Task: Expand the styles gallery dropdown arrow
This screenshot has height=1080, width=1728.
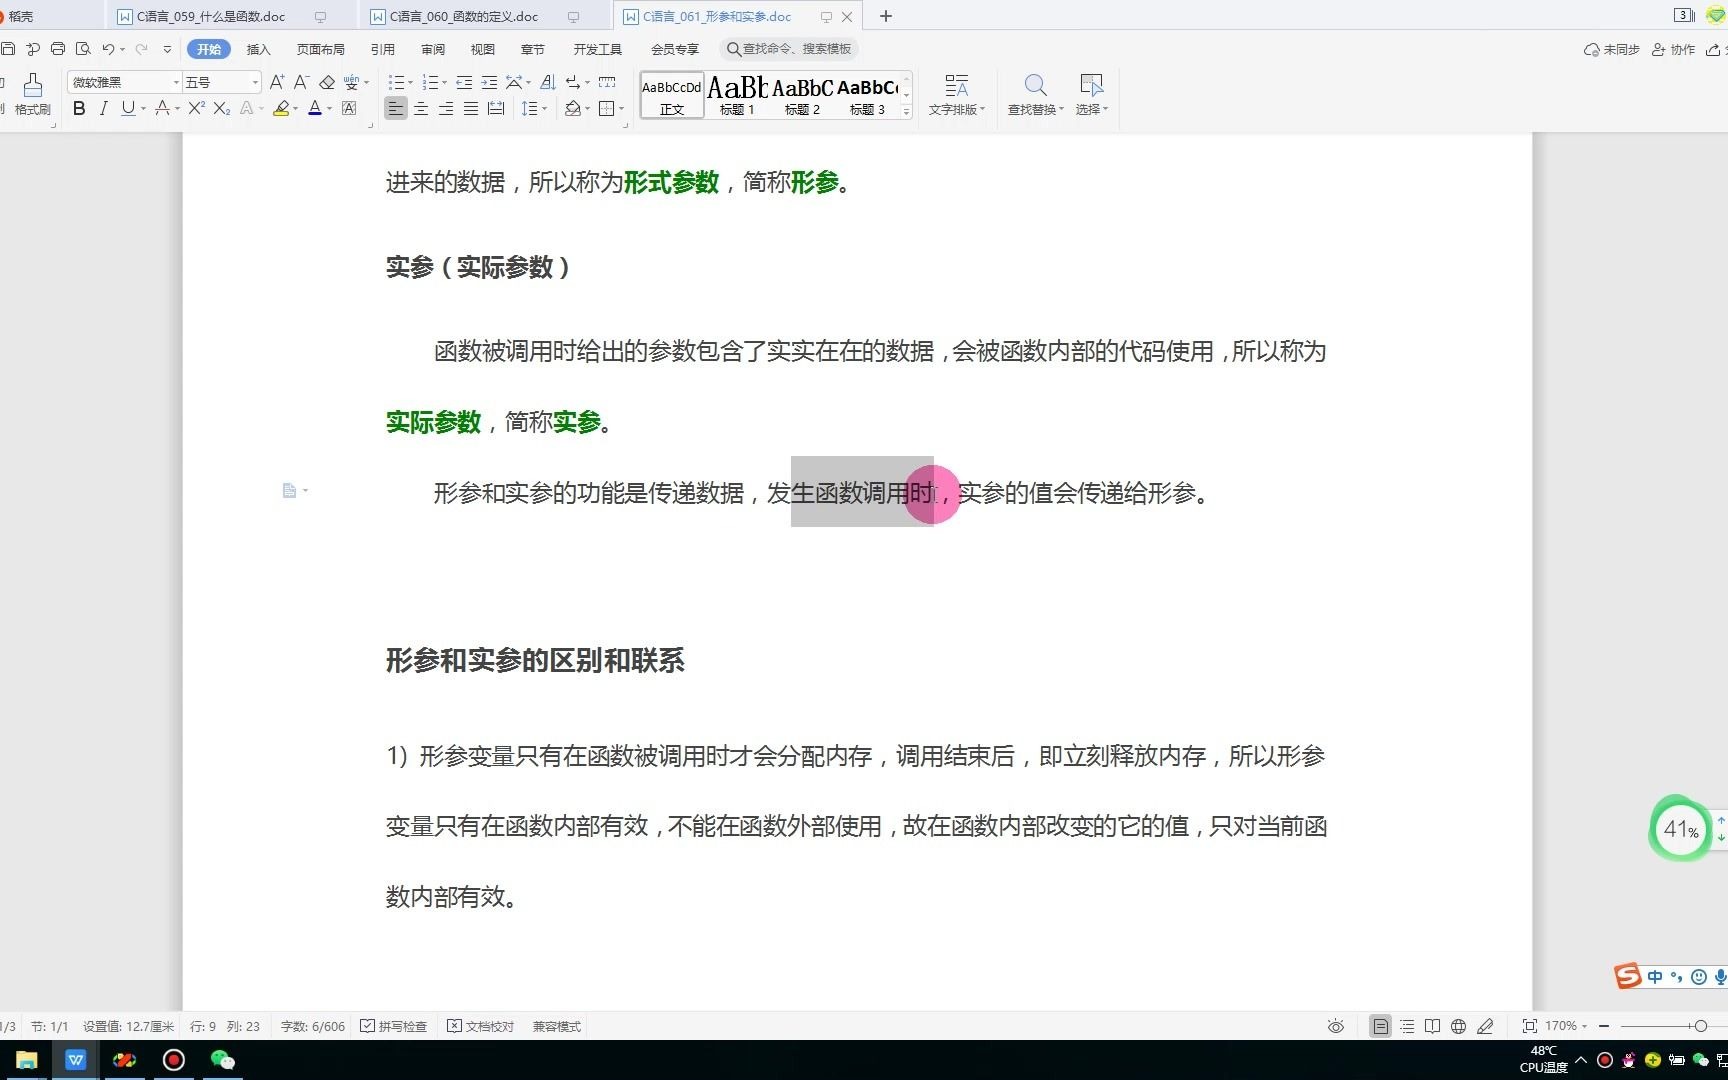Action: pyautogui.click(x=906, y=111)
